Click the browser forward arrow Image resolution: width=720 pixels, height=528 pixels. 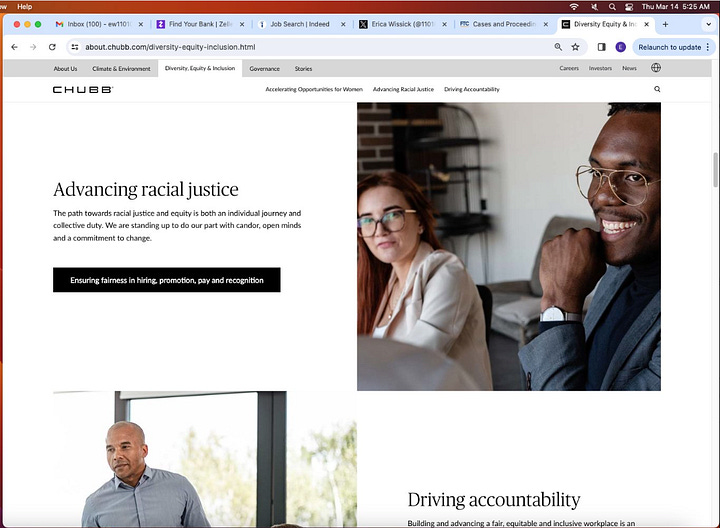point(33,47)
